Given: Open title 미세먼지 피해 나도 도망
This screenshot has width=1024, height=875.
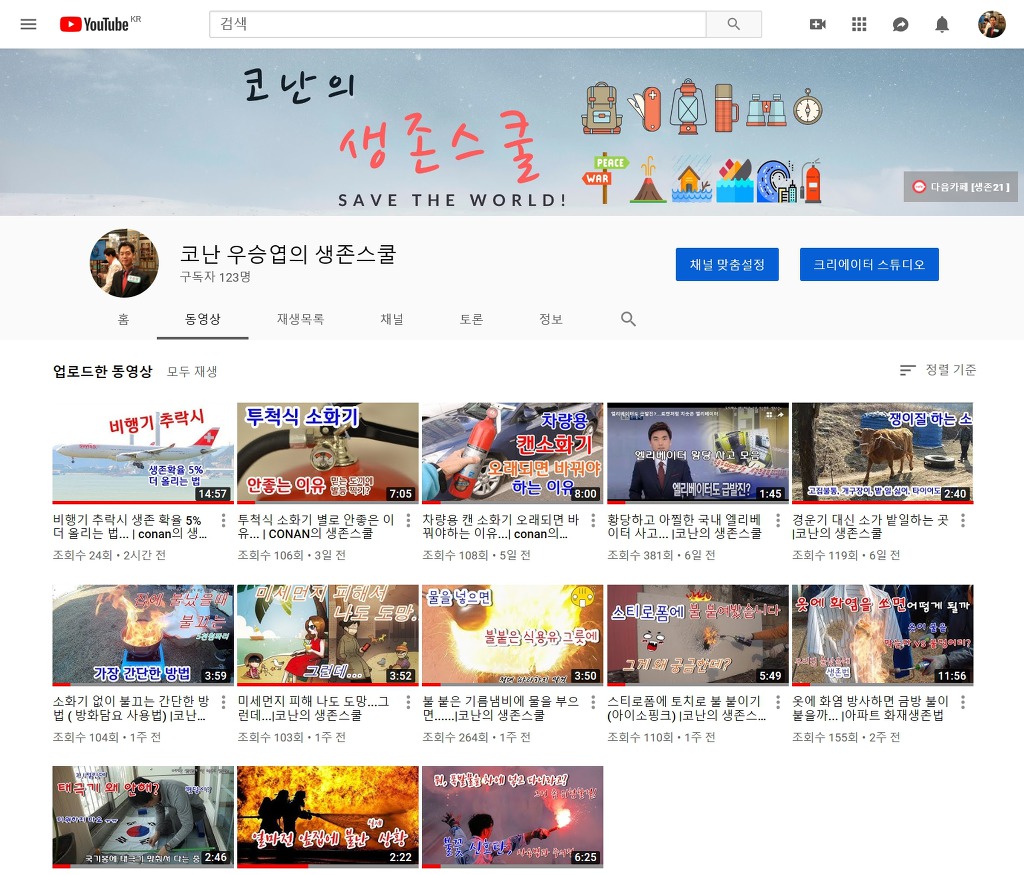Looking at the screenshot, I should (x=313, y=708).
